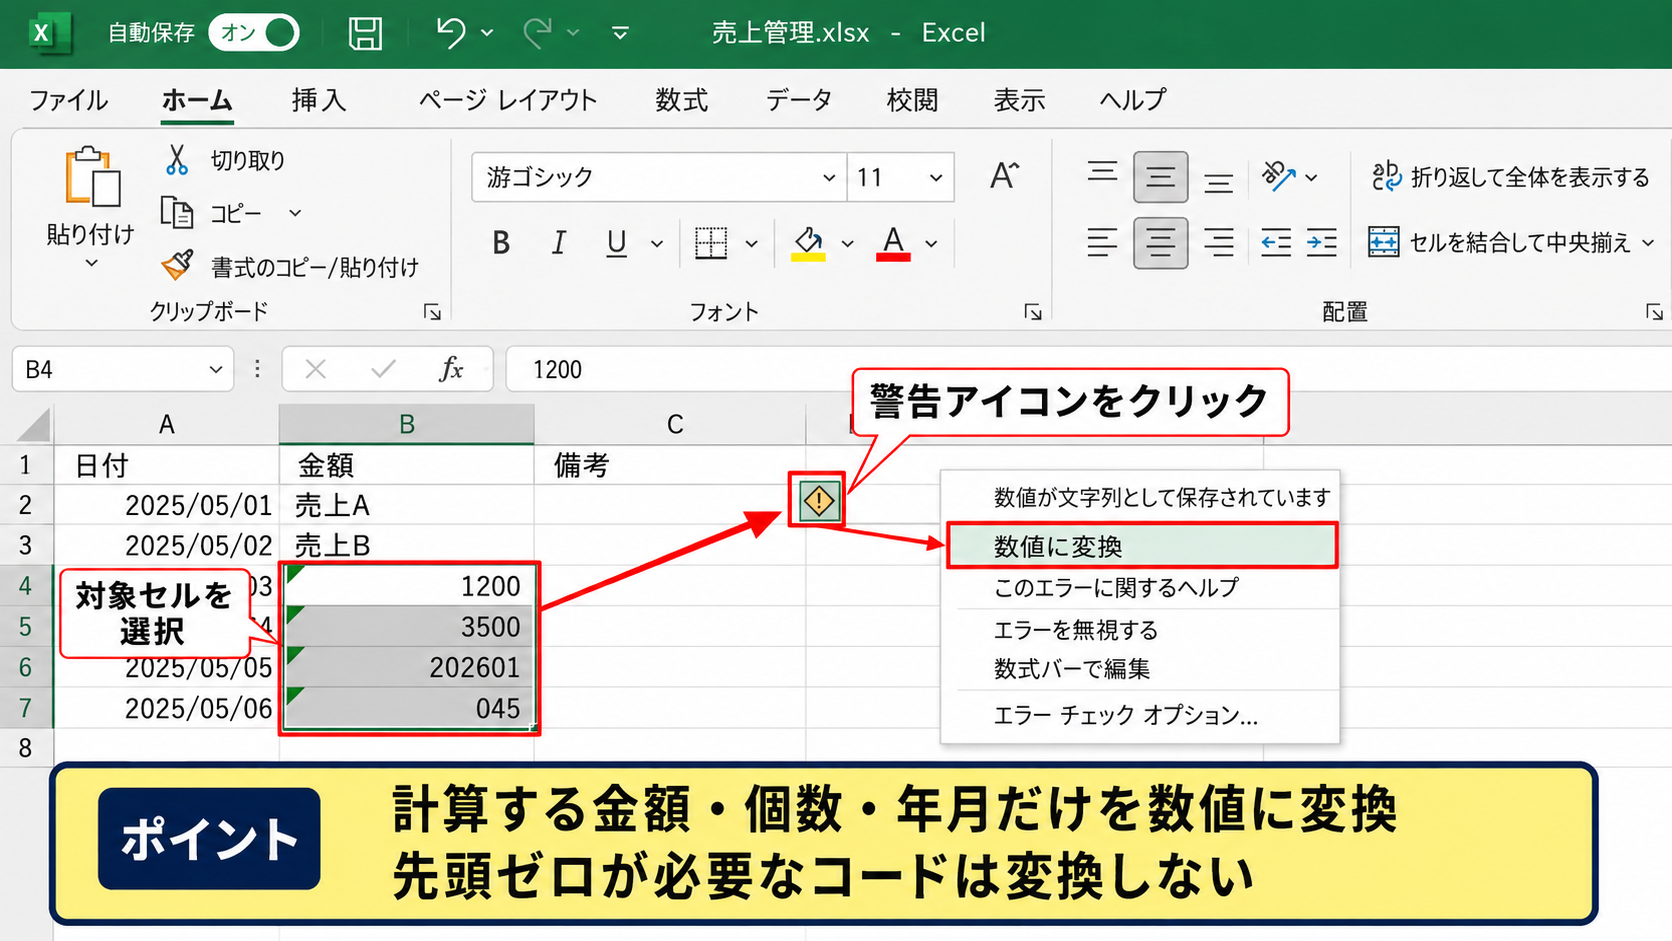Click the align left icon
1672x941 pixels.
[x=1102, y=243]
